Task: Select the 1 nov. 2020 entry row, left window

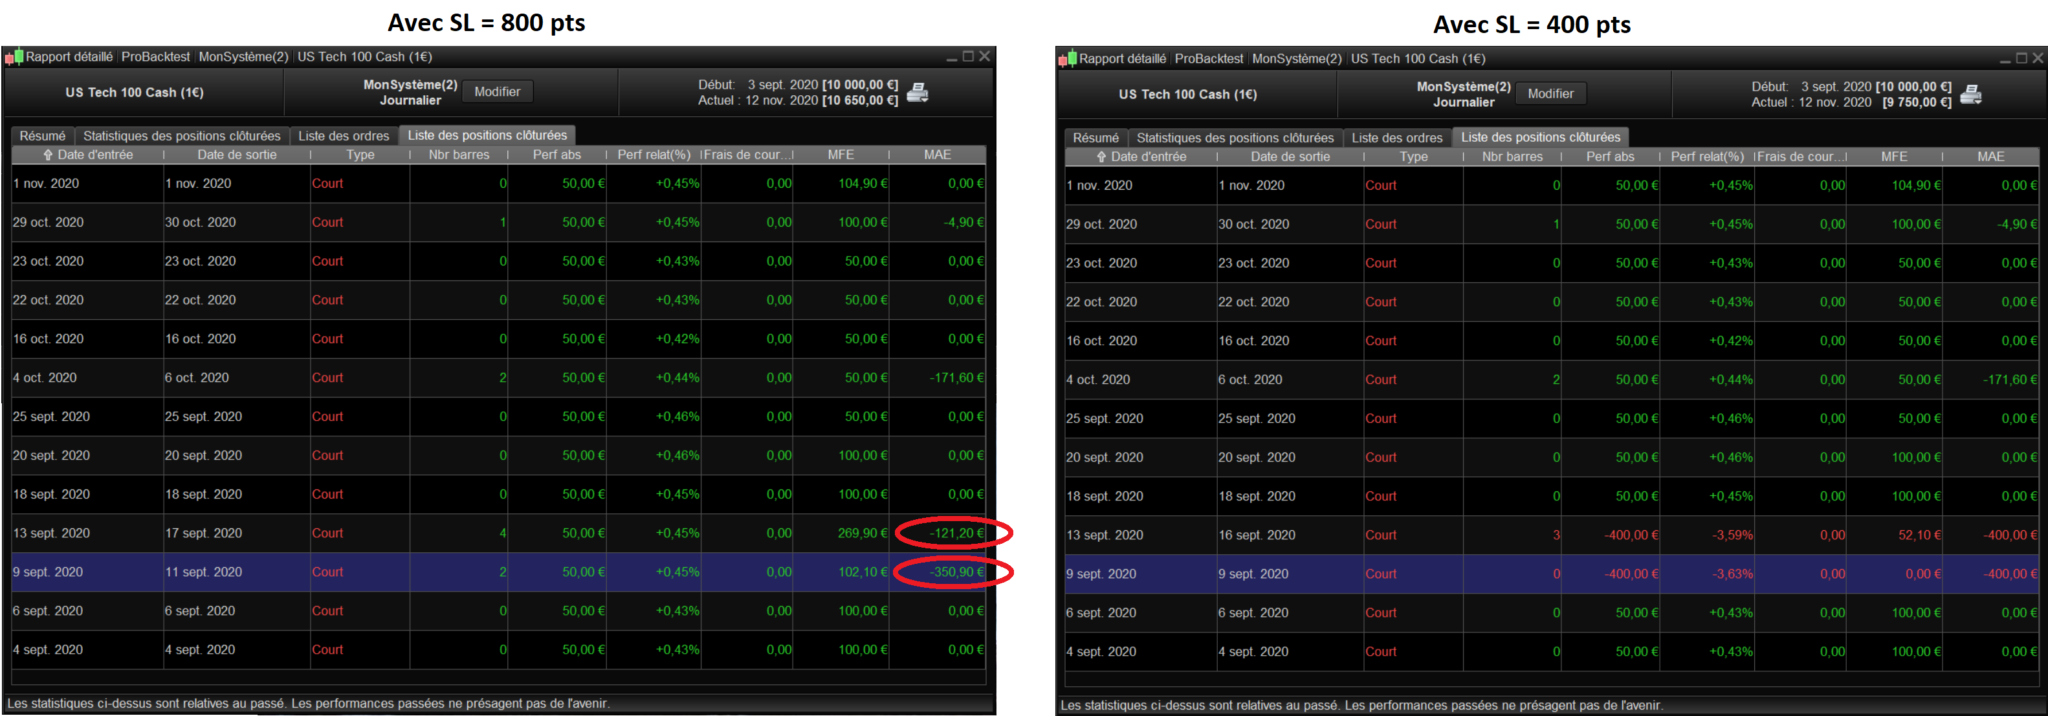Action: (498, 184)
